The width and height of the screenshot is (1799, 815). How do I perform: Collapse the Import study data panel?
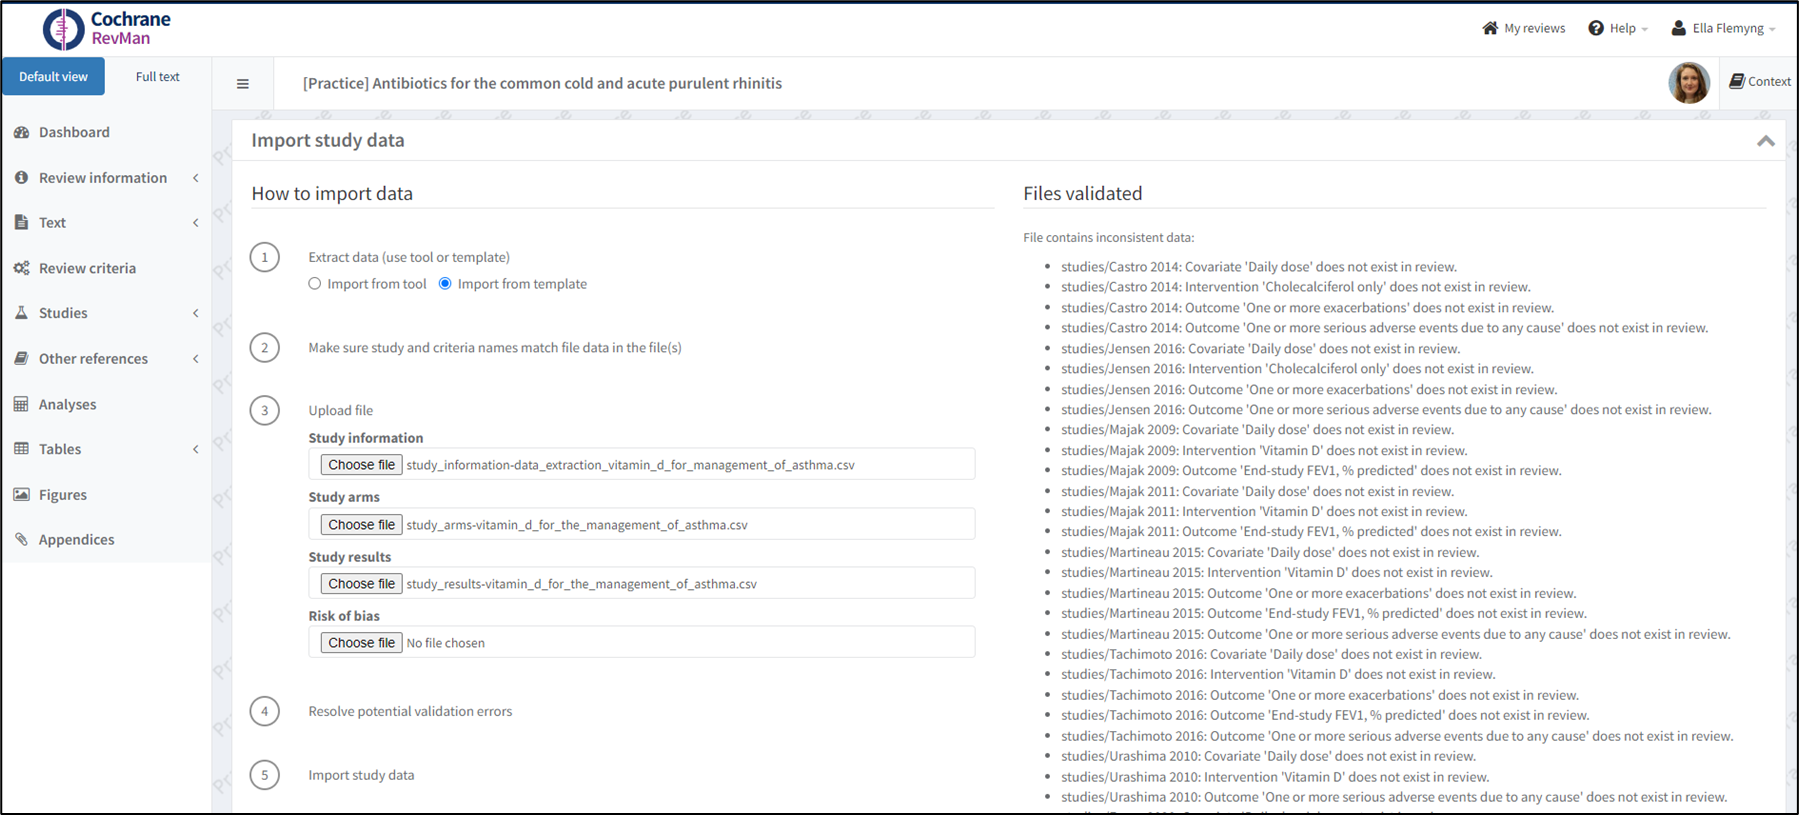(x=1765, y=141)
